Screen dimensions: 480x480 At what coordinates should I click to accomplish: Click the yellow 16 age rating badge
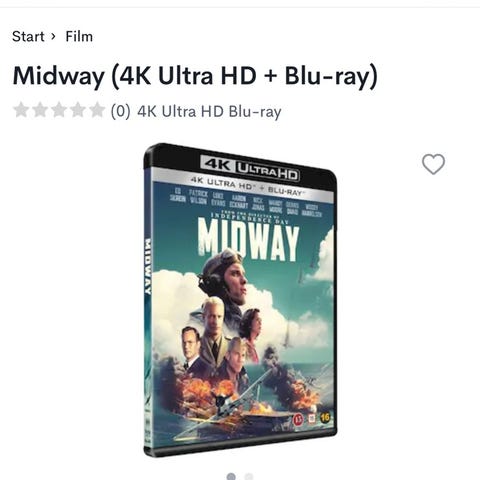click(325, 417)
